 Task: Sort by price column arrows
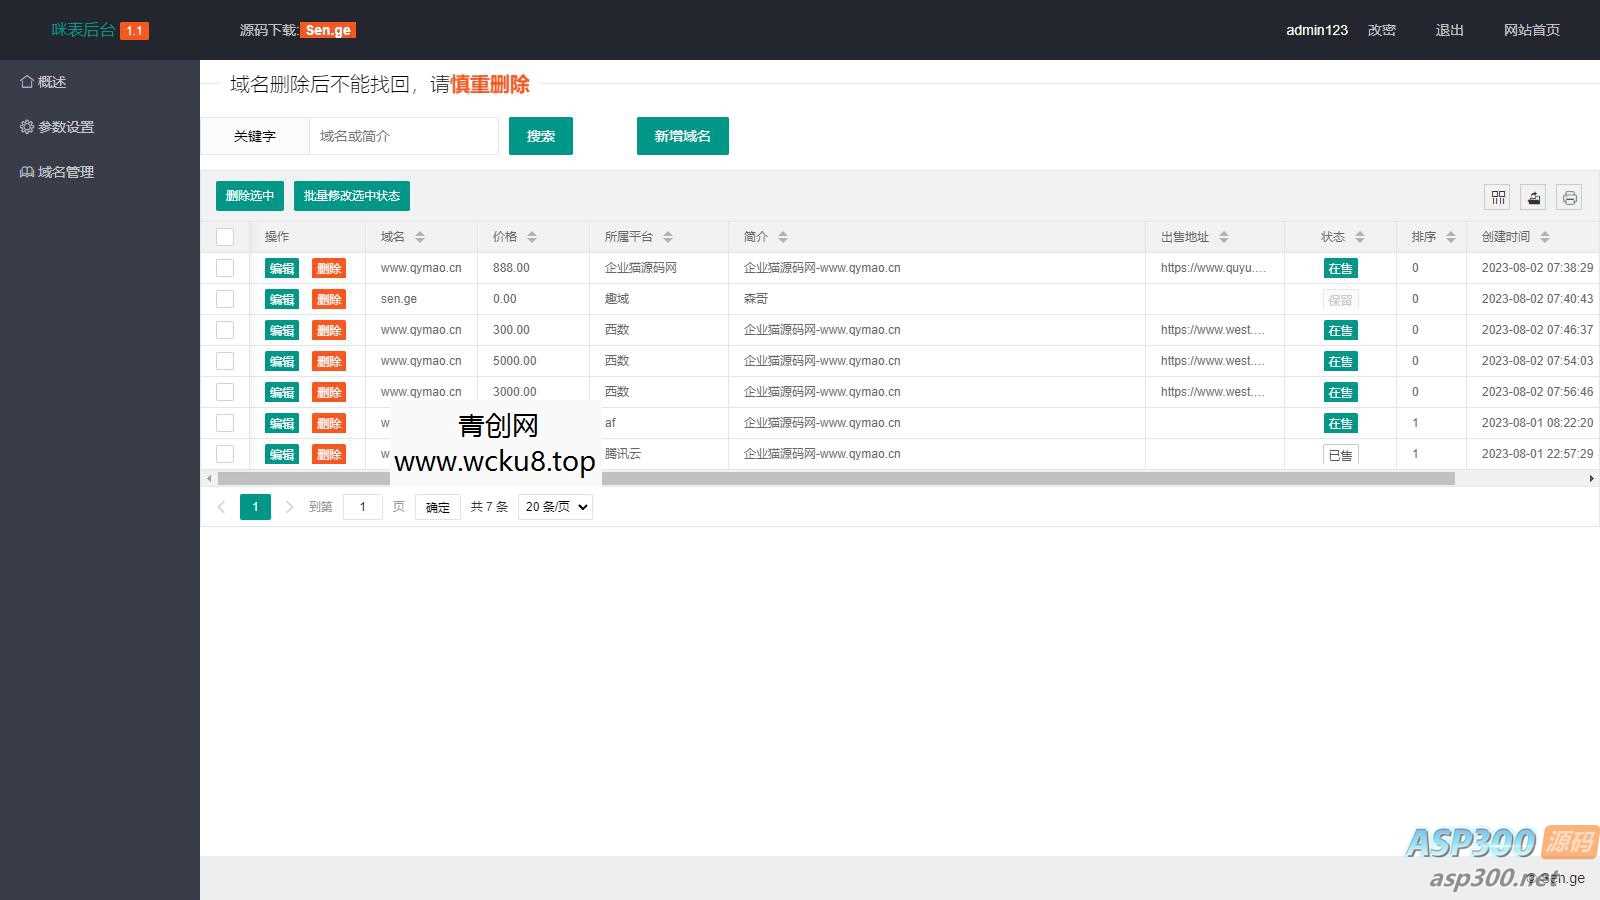click(532, 237)
